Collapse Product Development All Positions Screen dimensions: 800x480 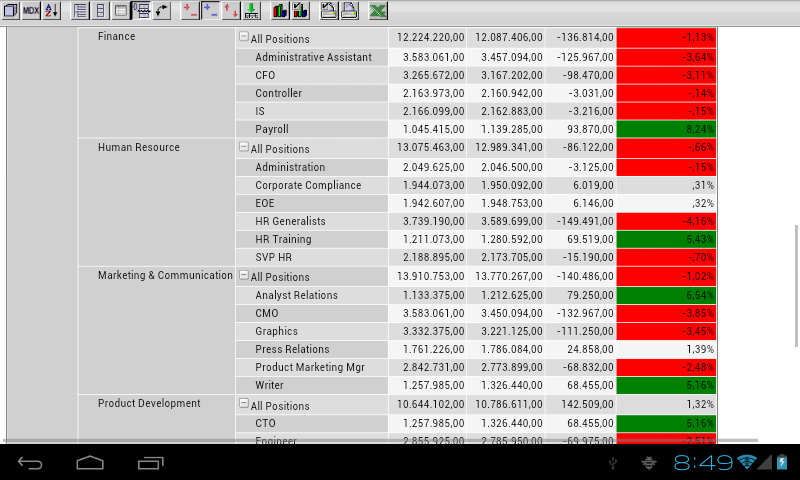pos(244,403)
